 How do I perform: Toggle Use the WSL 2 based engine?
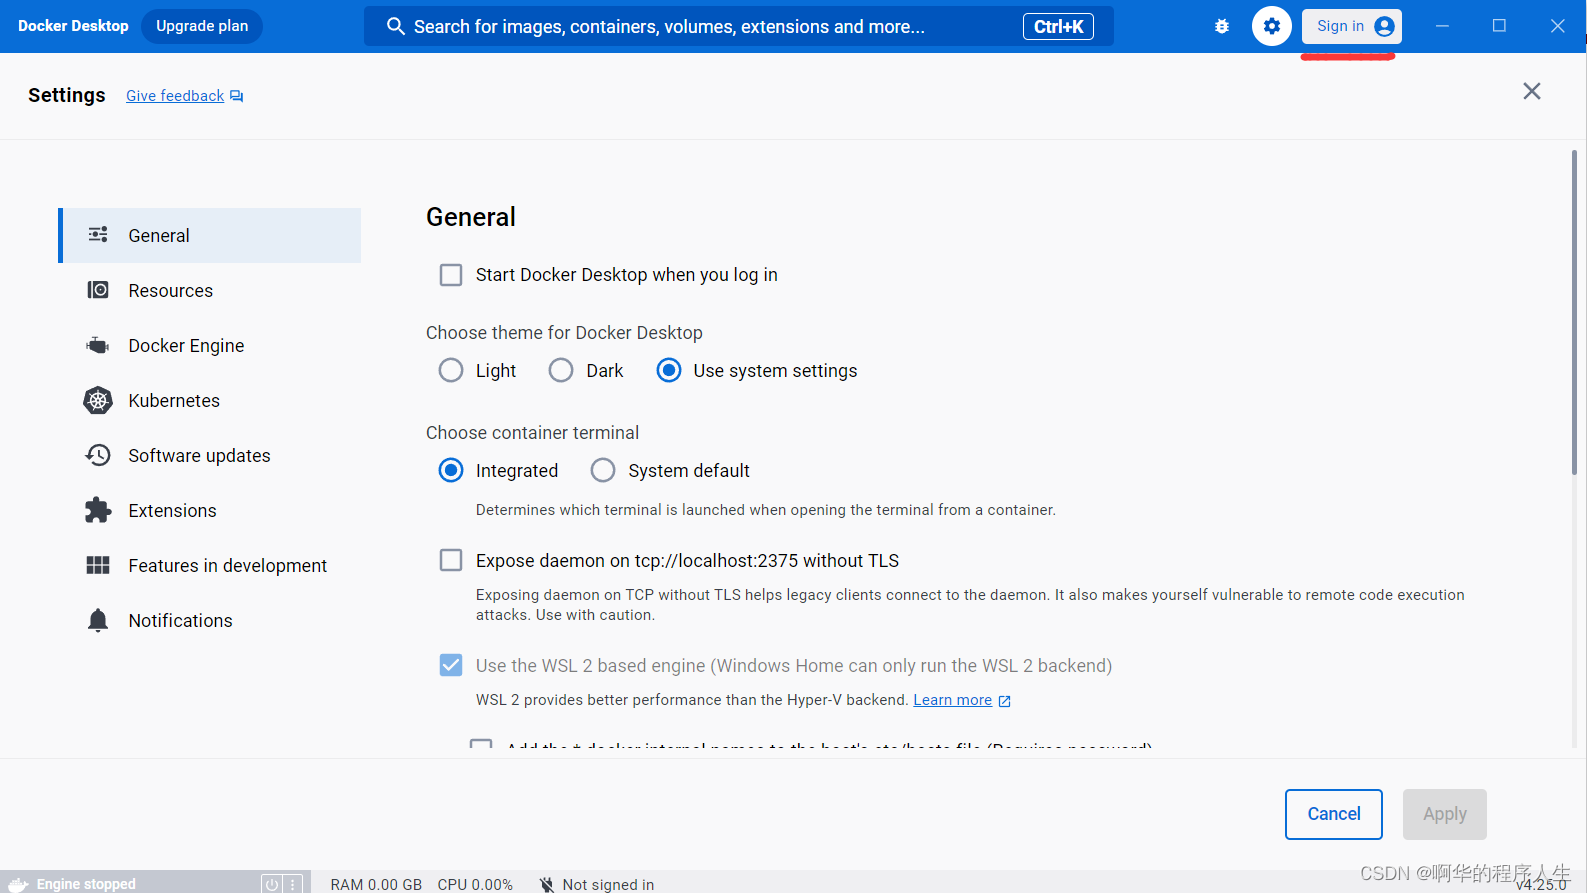451,665
